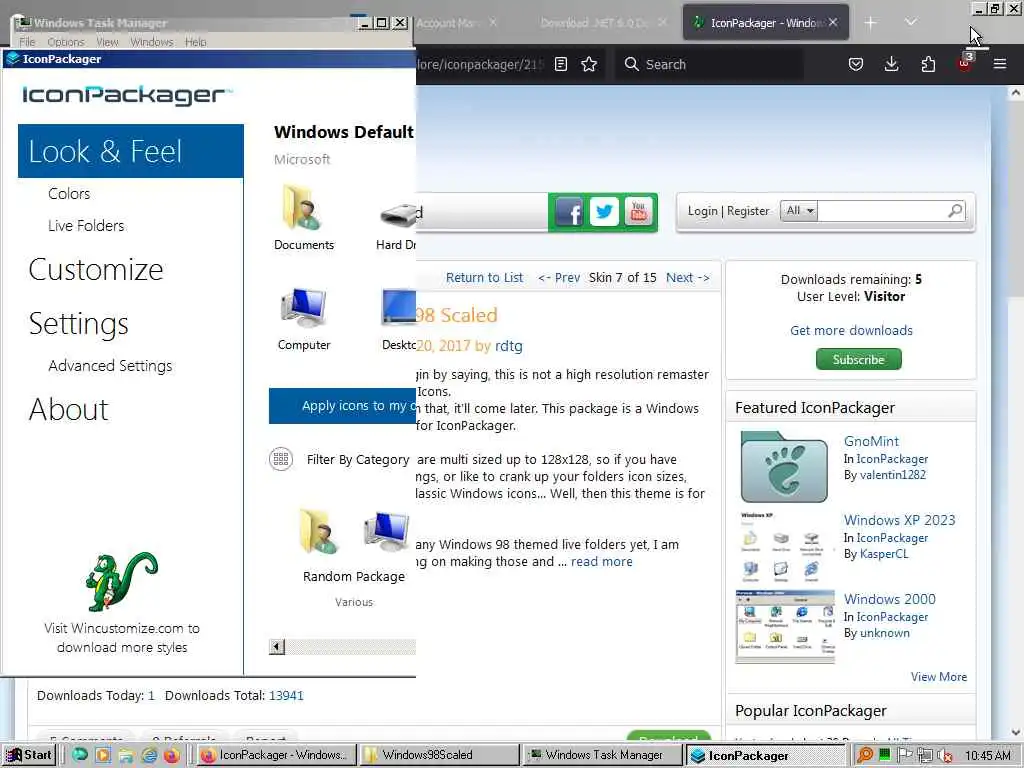Image resolution: width=1024 pixels, height=768 pixels.
Task: Open author rdtg profile link
Action: 509,346
